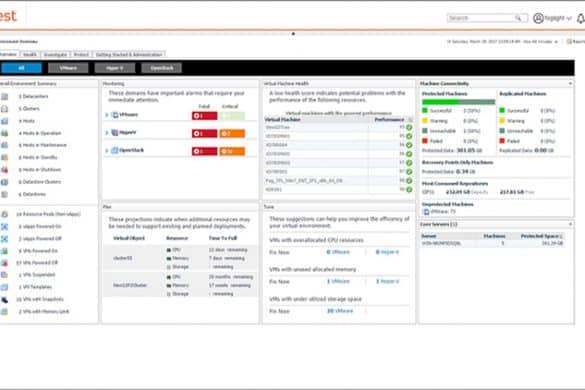Click the Hosts in Standby icon
The width and height of the screenshot is (585, 390).
pos(4,157)
